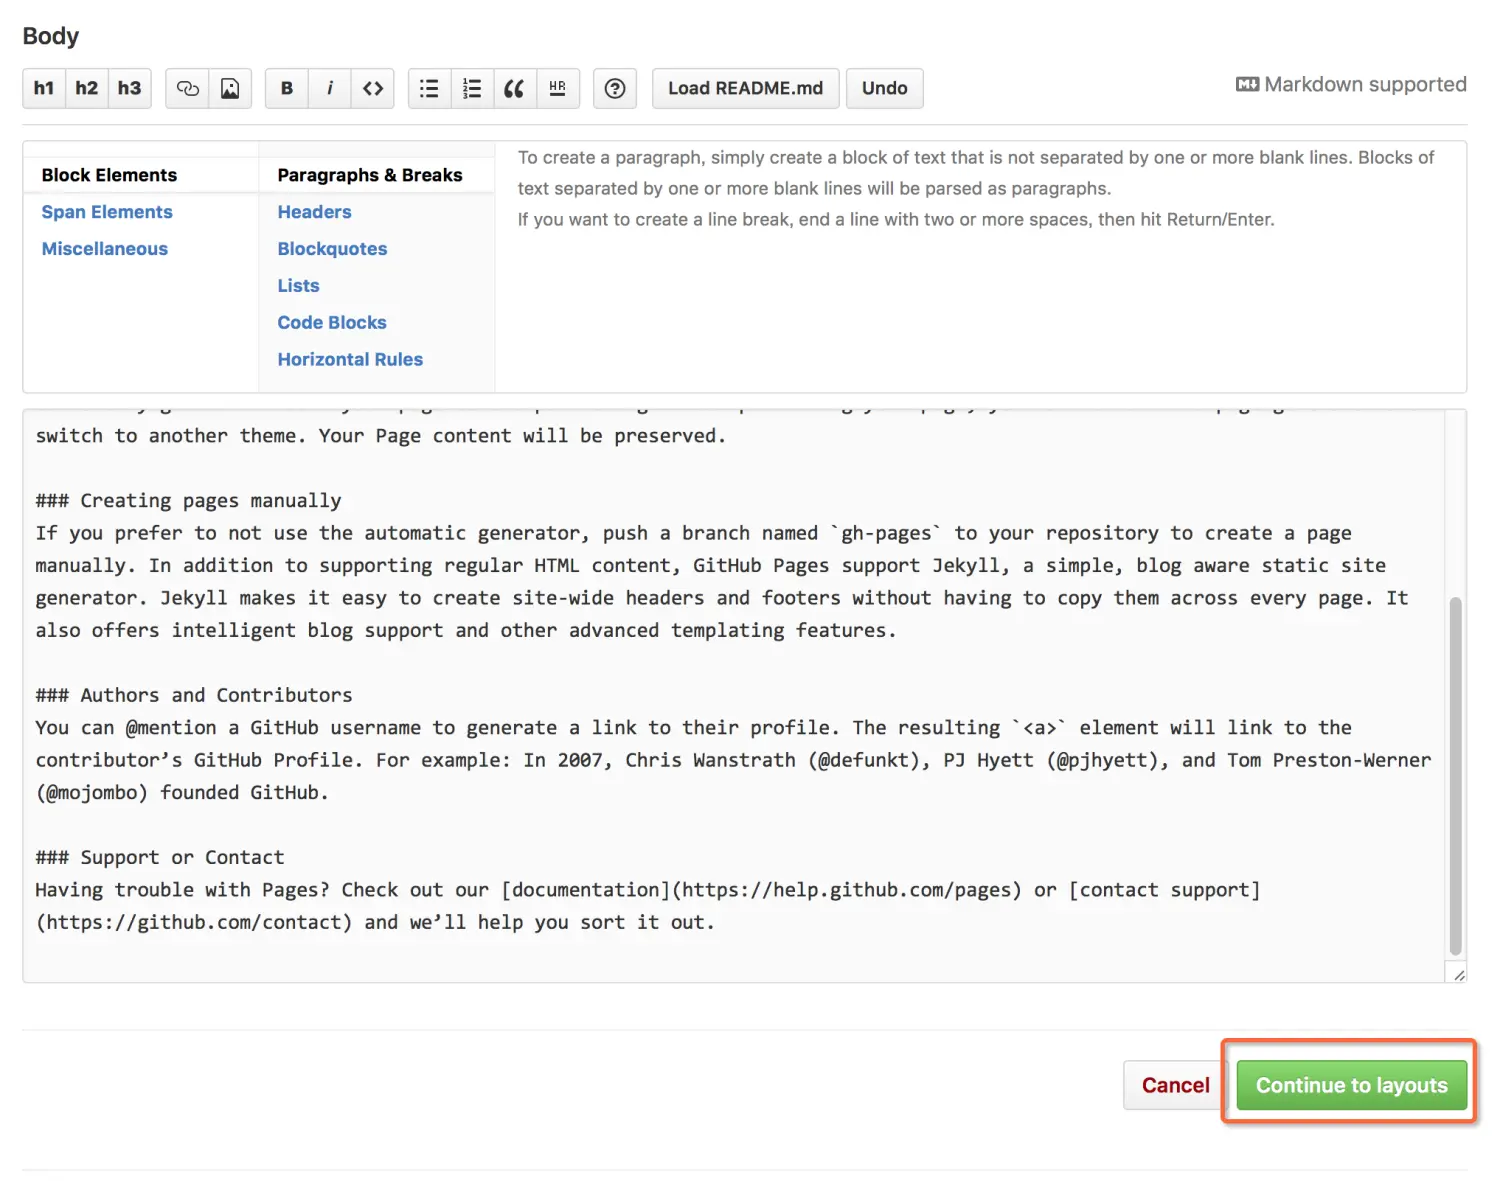Click Load README.md button
1500x1181 pixels.
[746, 88]
